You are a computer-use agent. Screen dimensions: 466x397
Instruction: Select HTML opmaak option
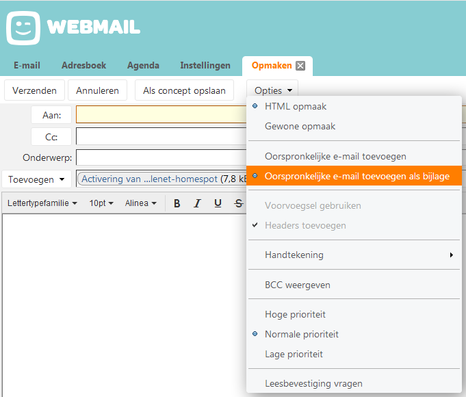click(354, 107)
